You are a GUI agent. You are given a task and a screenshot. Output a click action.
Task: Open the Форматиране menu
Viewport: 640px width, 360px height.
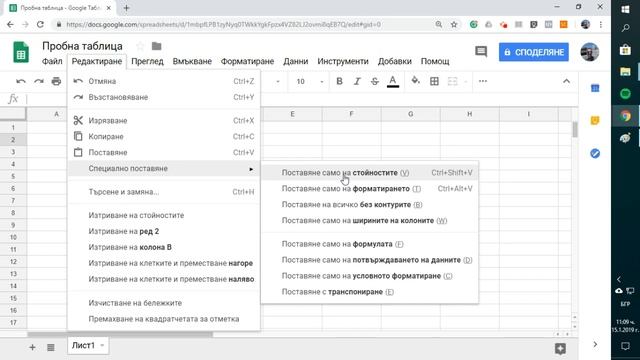[x=247, y=61]
